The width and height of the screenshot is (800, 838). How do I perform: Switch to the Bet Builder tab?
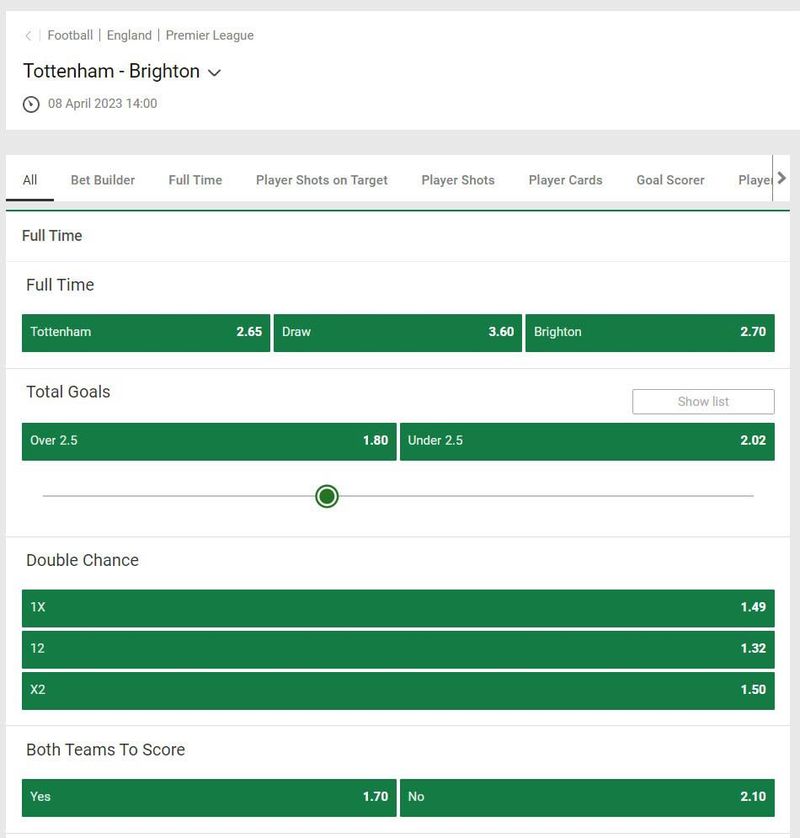[x=103, y=180]
